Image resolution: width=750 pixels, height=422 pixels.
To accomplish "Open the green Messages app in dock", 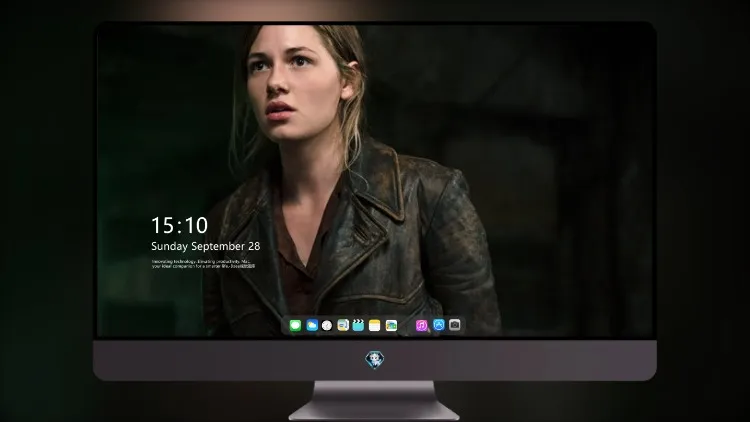I will 295,325.
